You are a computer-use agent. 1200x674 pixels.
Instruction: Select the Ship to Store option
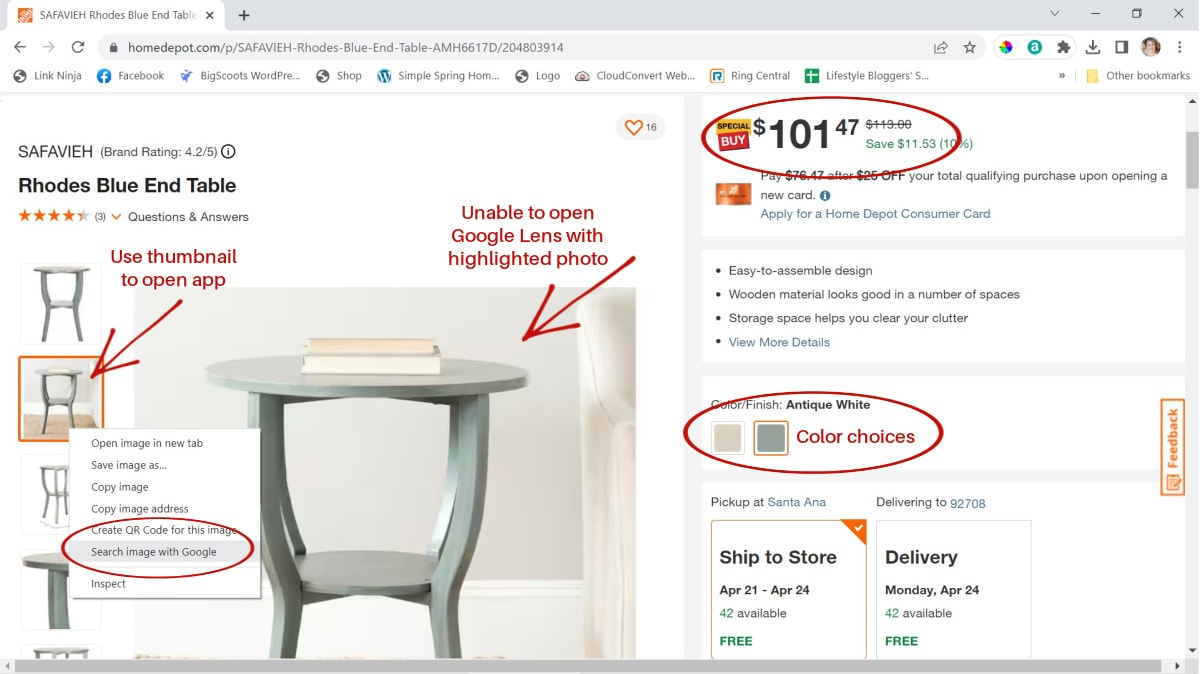[x=789, y=588]
